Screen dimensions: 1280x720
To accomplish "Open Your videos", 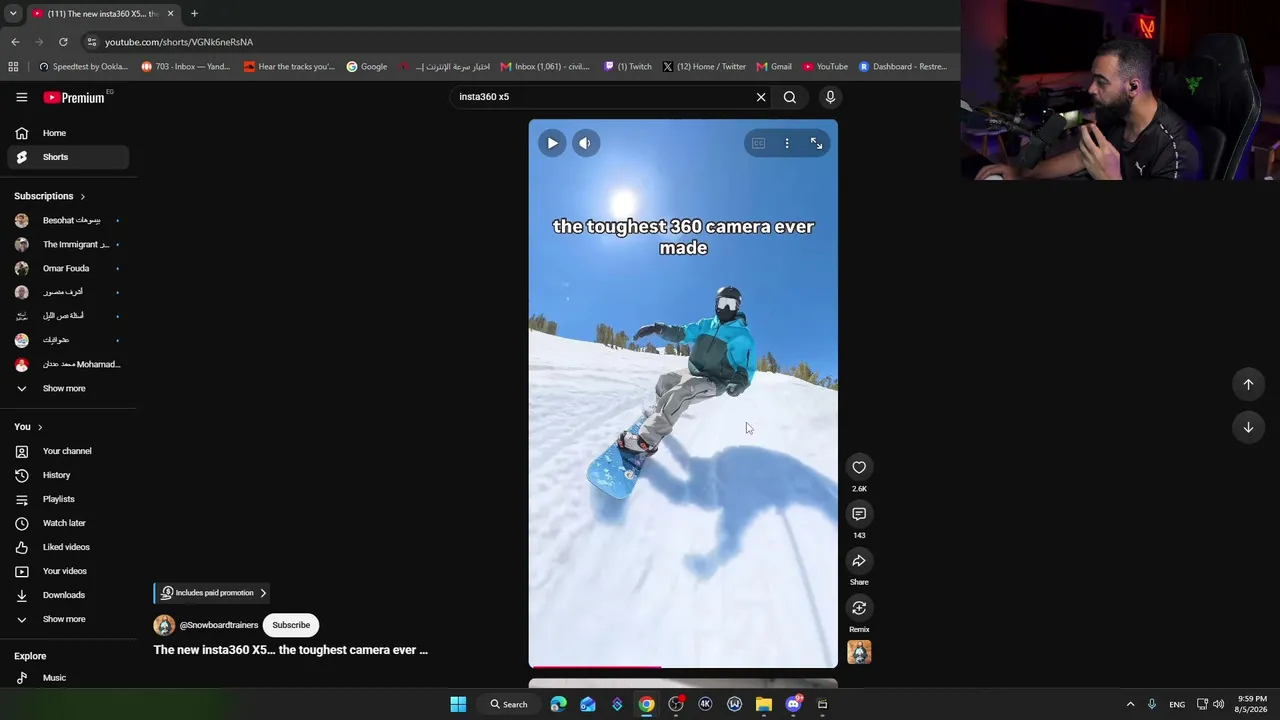I will coord(68,571).
